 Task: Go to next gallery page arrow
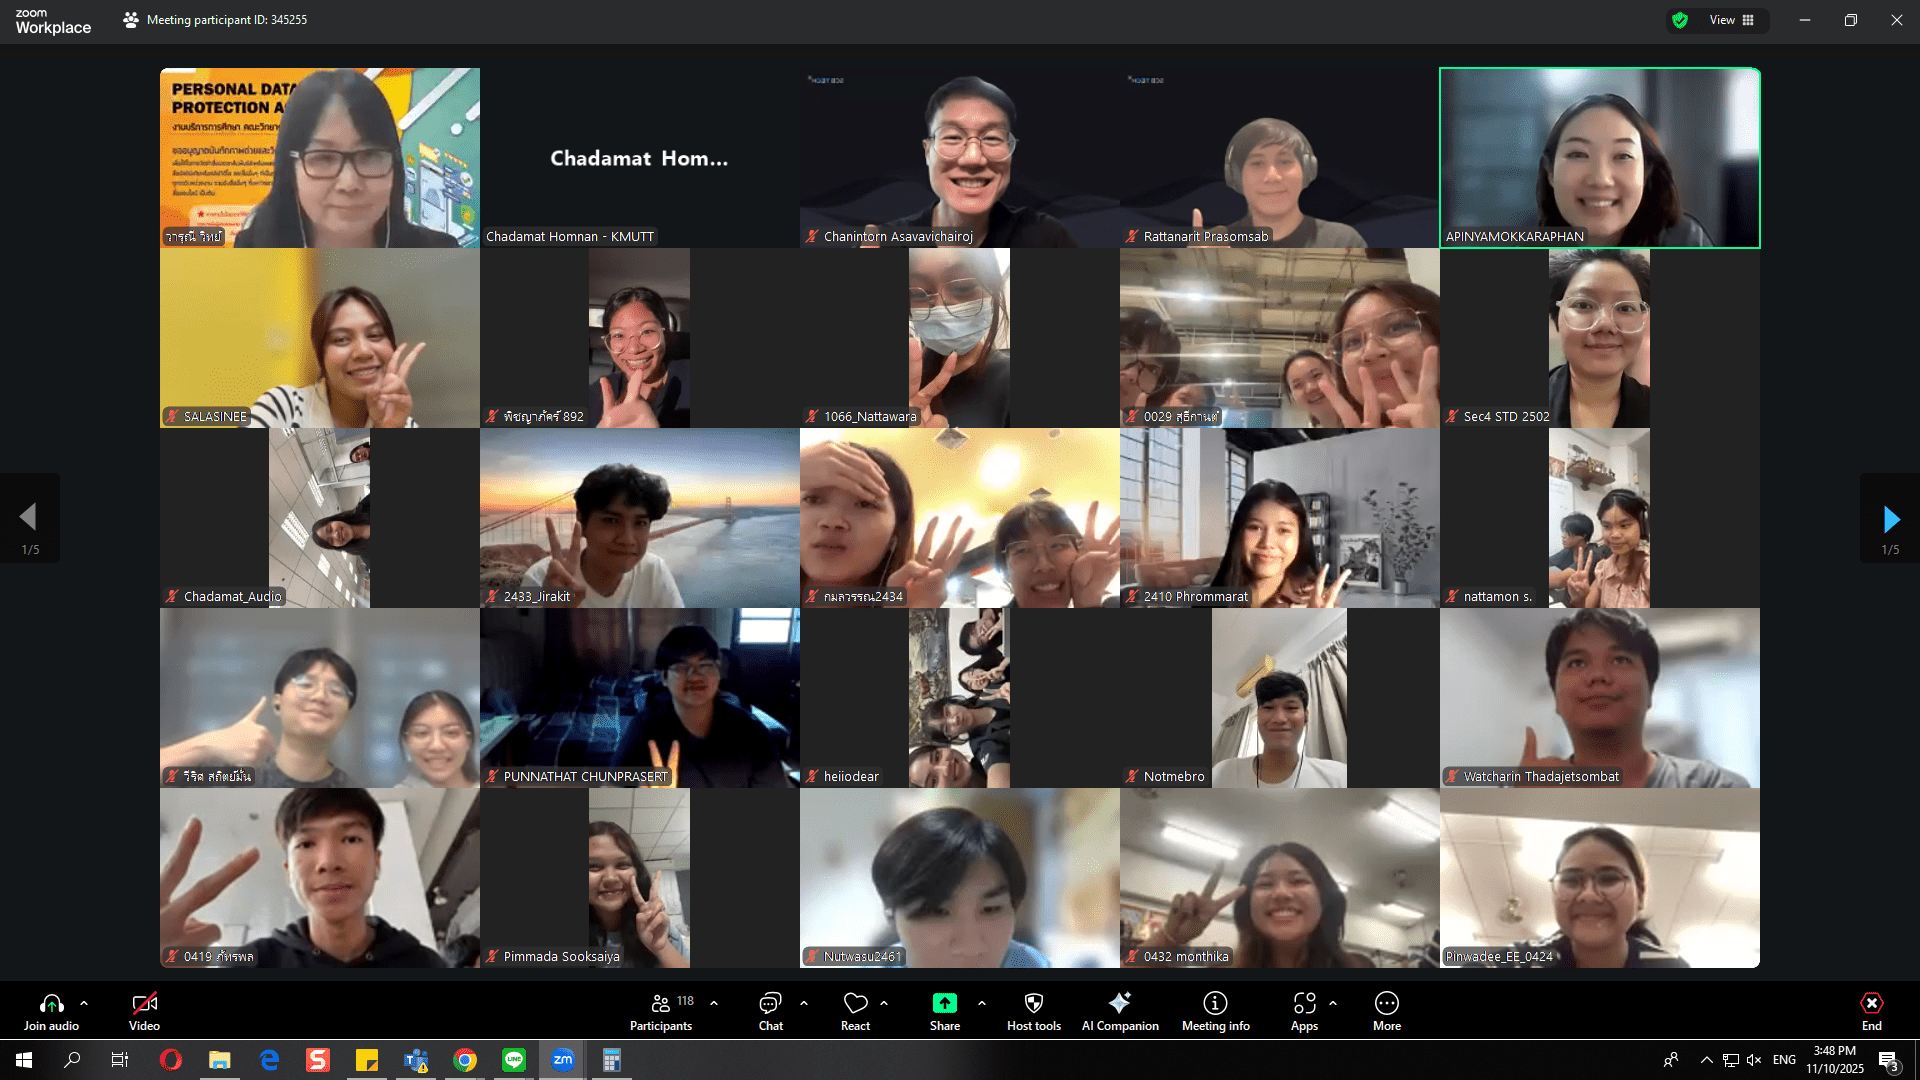tap(1890, 518)
